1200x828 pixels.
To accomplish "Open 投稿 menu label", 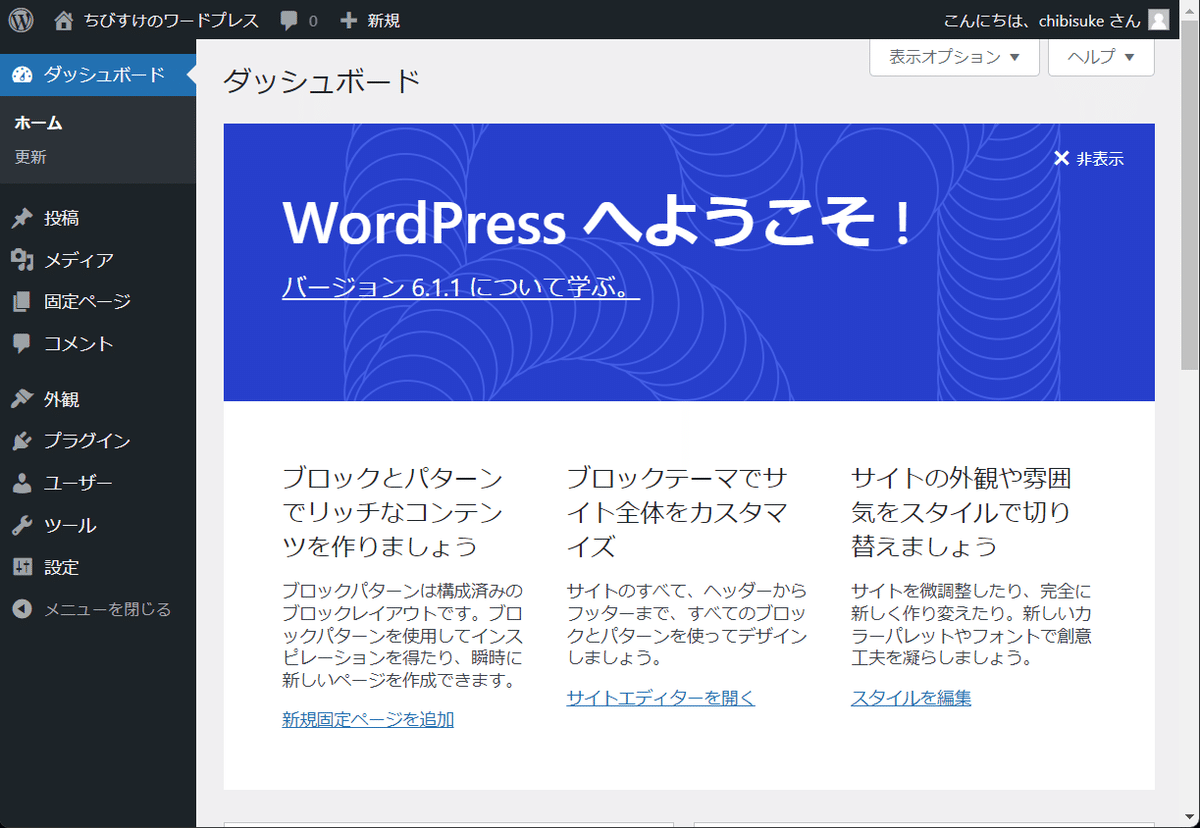I will click(61, 218).
